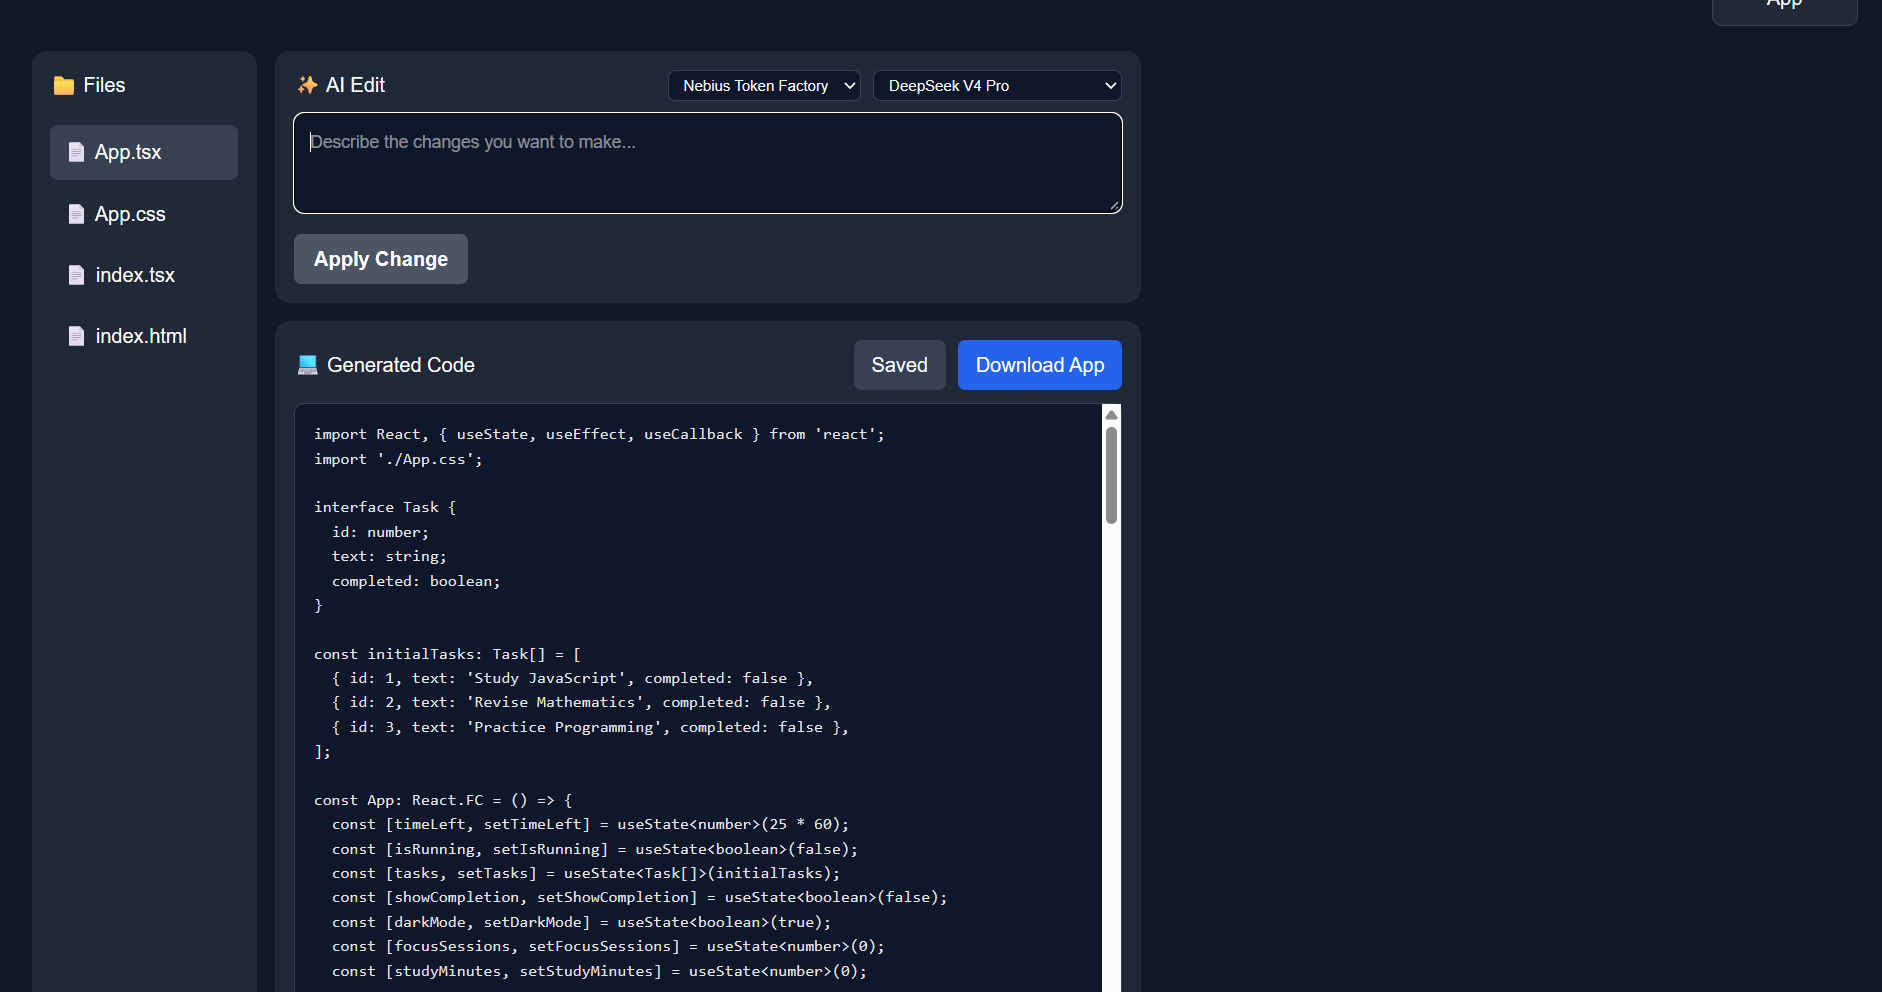Click the text area resize handle
The image size is (1882, 992).
click(1114, 205)
